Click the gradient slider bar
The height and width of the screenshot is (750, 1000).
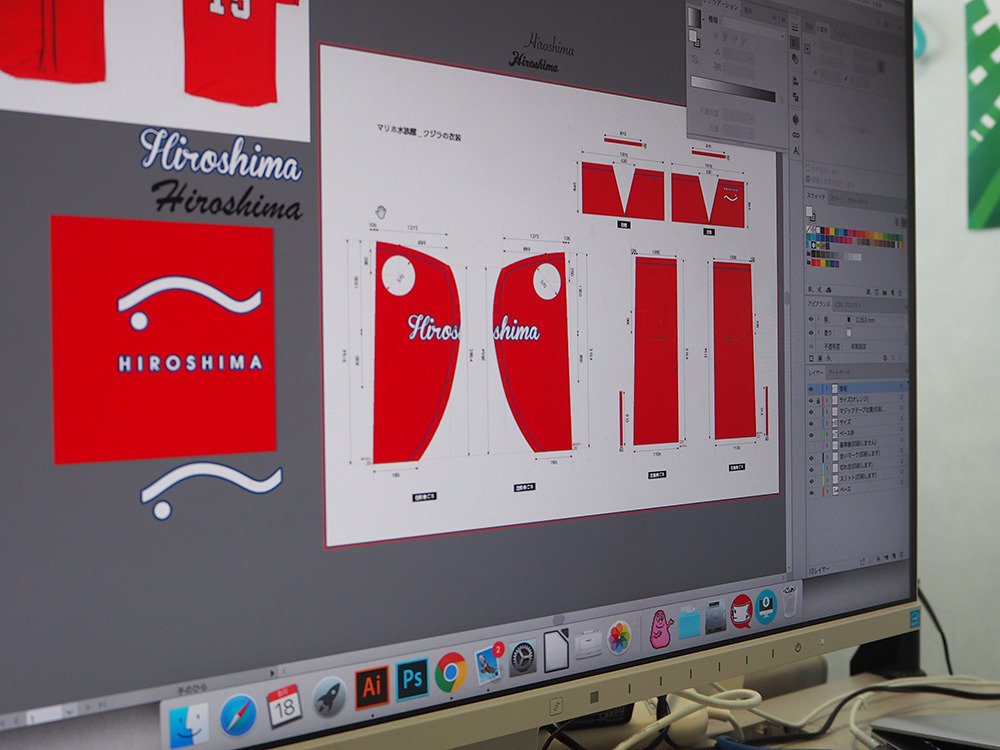pos(733,89)
